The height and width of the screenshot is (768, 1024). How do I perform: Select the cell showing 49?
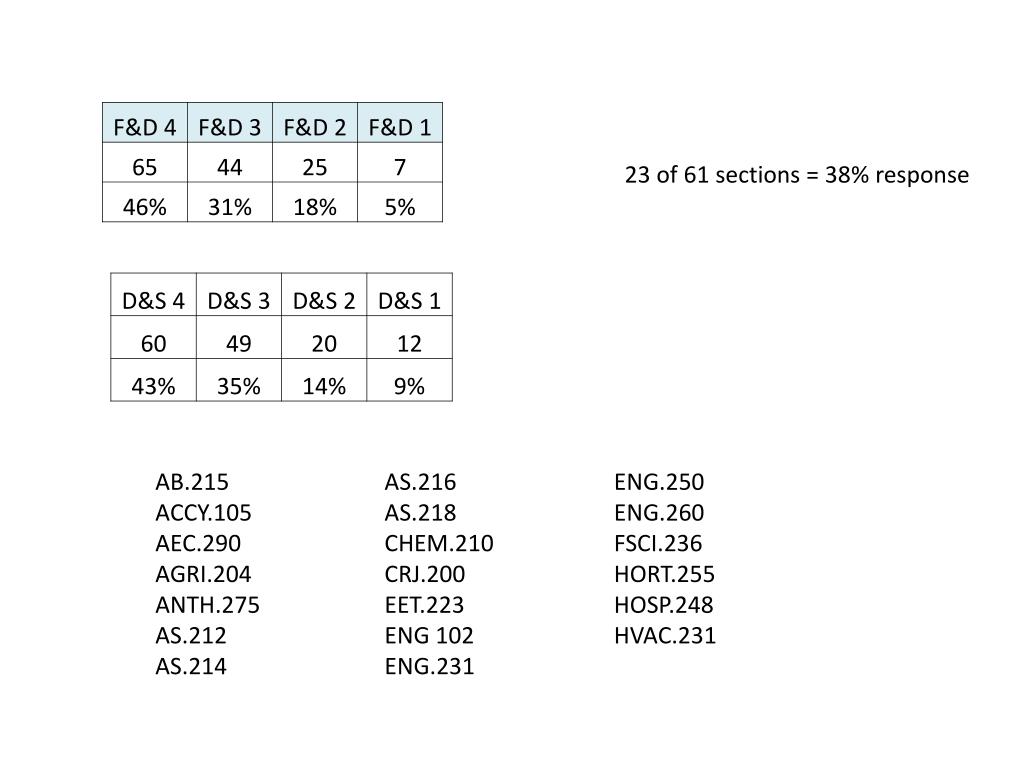[239, 338]
